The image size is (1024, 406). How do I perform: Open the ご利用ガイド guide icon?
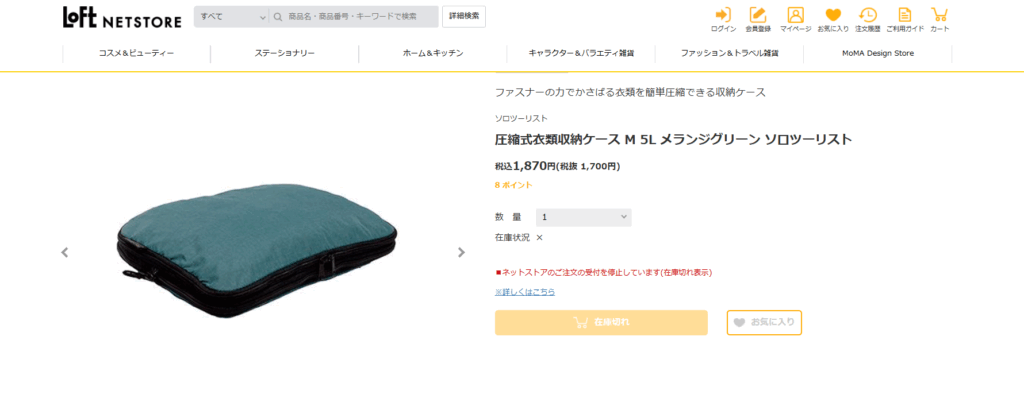[x=904, y=19]
